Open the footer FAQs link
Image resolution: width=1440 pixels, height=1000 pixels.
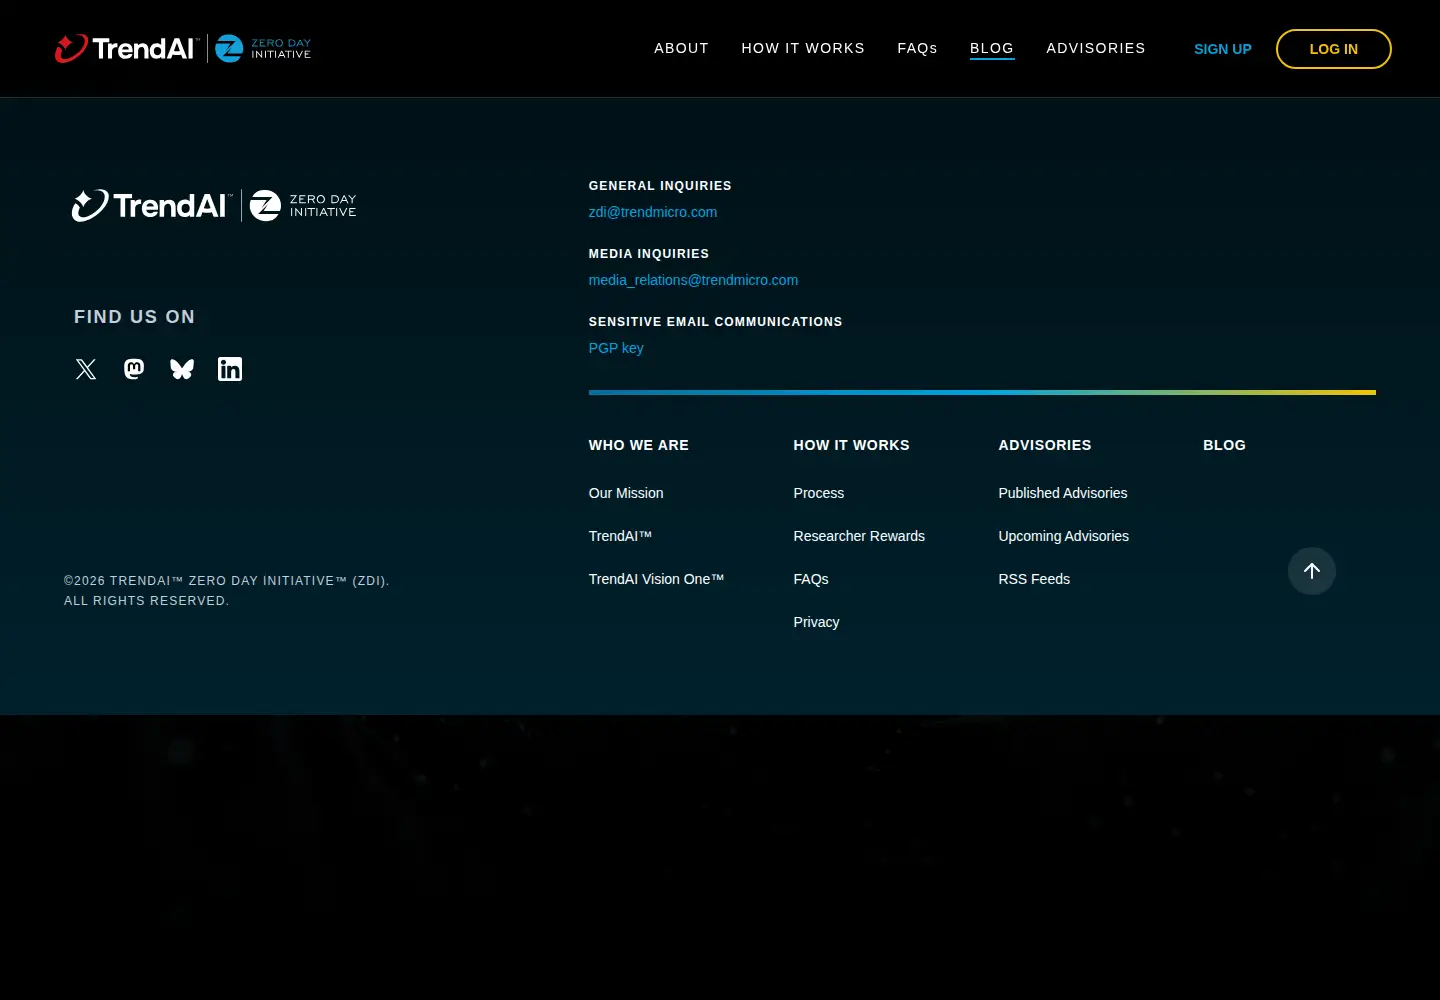pos(811,579)
